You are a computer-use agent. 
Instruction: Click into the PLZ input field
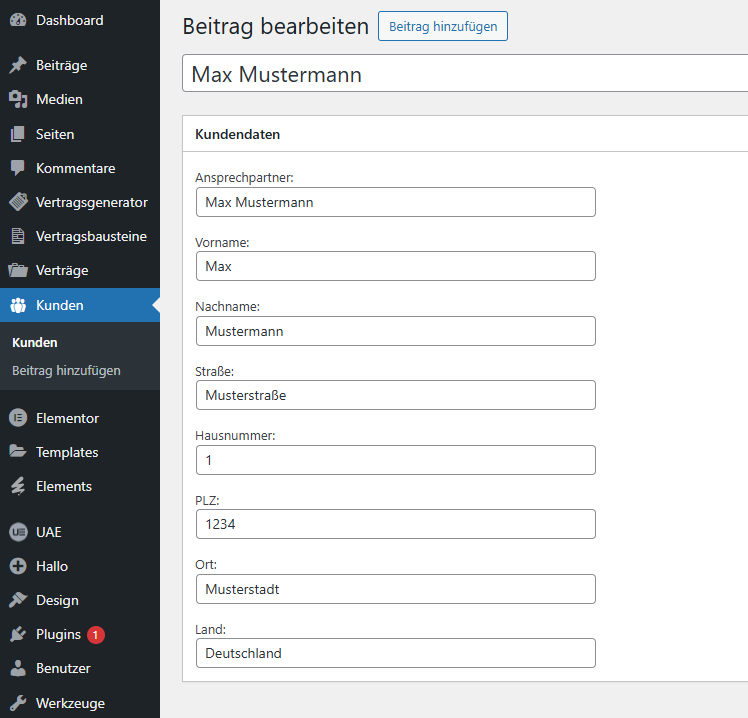point(395,524)
